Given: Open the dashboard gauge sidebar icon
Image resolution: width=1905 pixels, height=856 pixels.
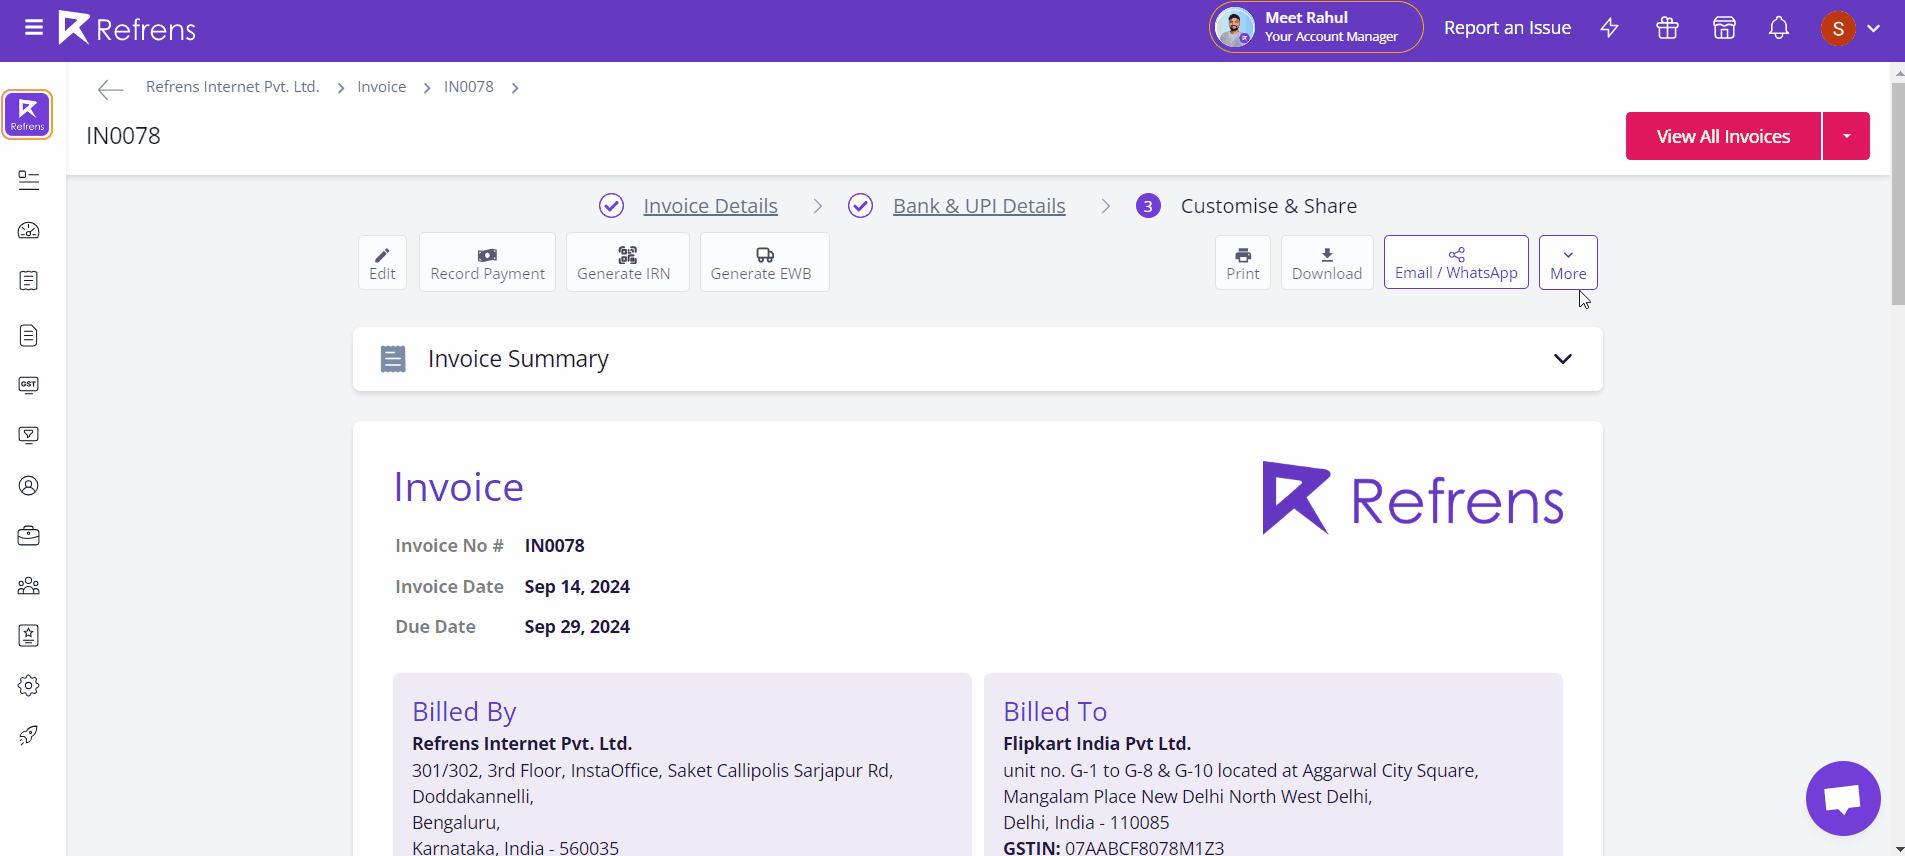Looking at the screenshot, I should [29, 230].
